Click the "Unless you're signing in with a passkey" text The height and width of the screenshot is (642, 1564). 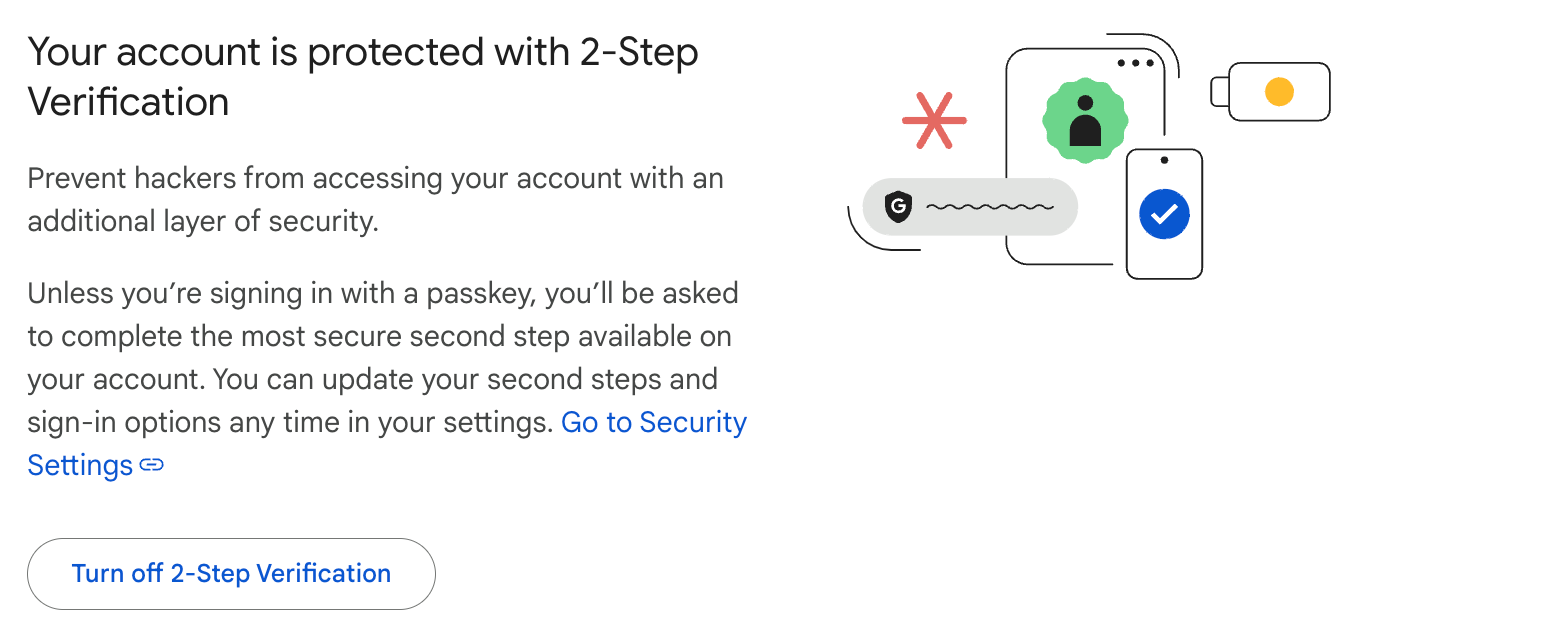tap(383, 294)
